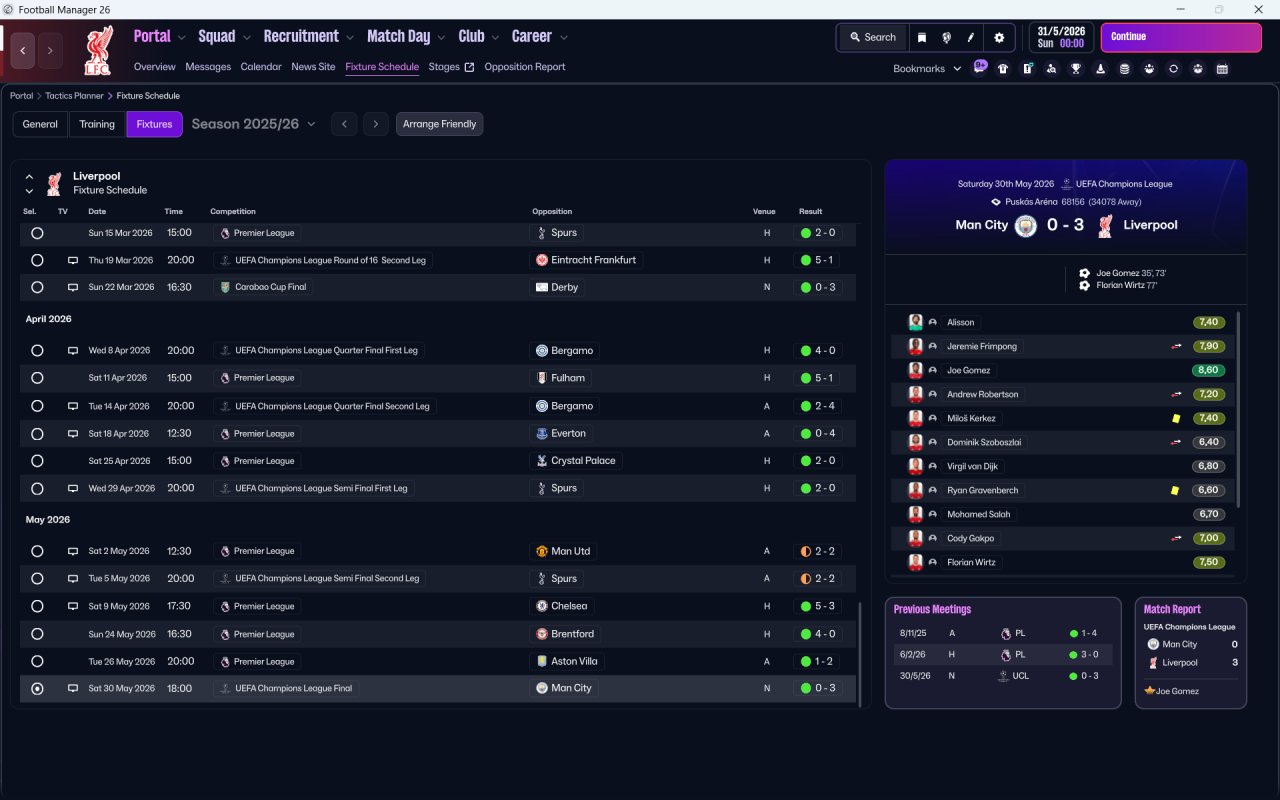Click the pencil edit icon in top bar
Image resolution: width=1280 pixels, height=800 pixels.
[x=970, y=37]
